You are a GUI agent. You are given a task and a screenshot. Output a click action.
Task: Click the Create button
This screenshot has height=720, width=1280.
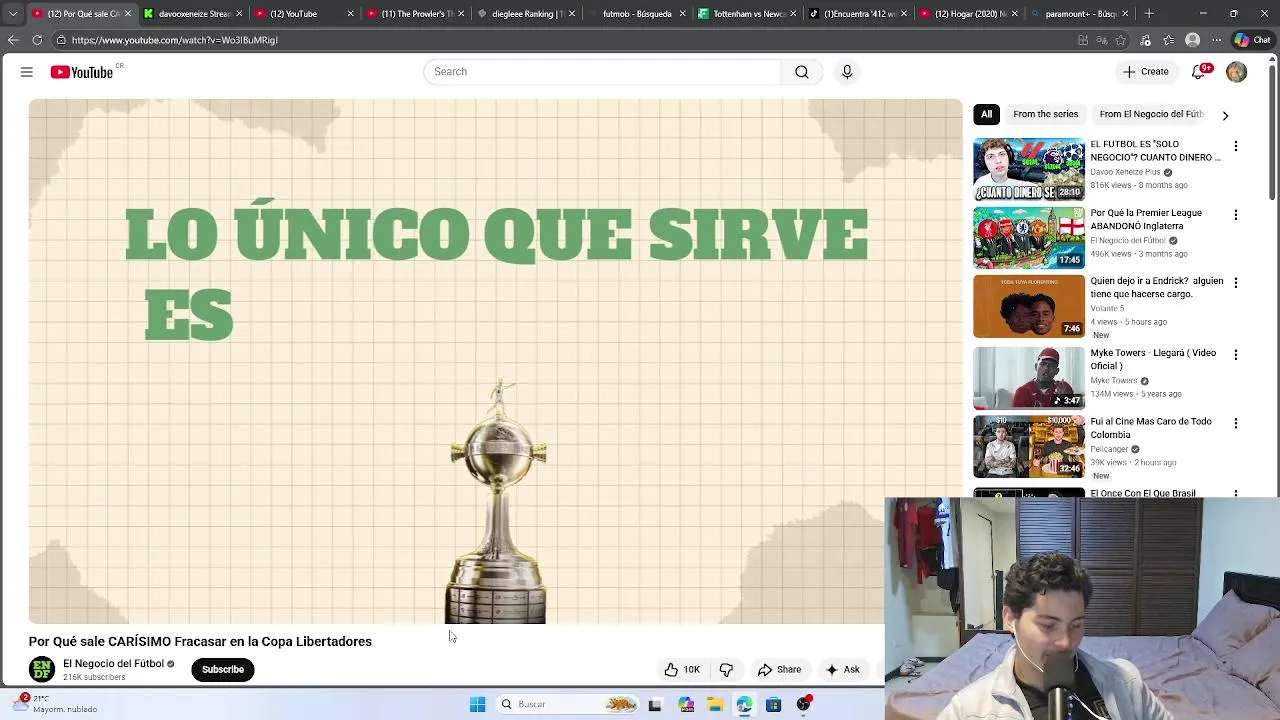pyautogui.click(x=1145, y=72)
